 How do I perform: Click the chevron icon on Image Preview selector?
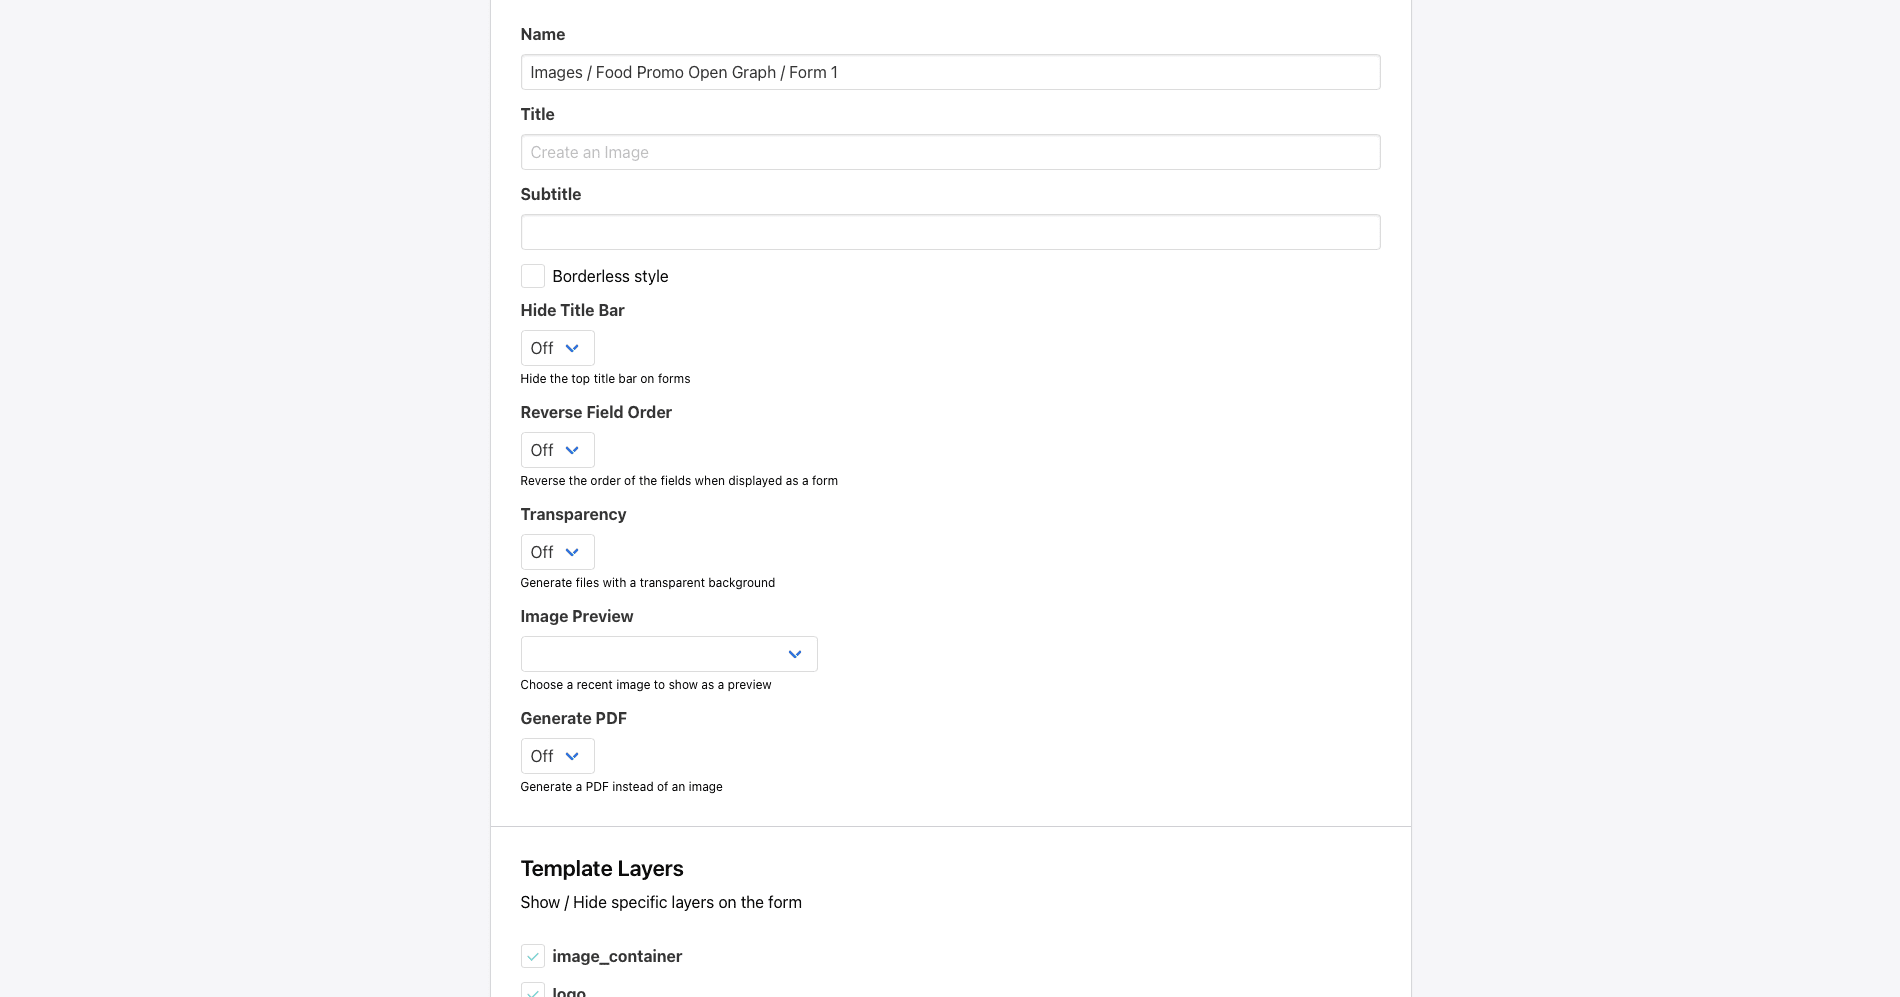tap(795, 654)
